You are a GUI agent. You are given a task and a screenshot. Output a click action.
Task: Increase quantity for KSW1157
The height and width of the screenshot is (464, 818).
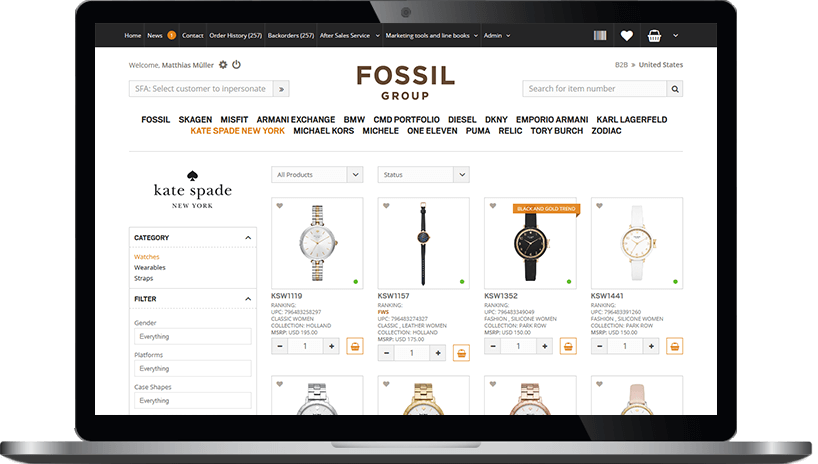click(x=438, y=353)
